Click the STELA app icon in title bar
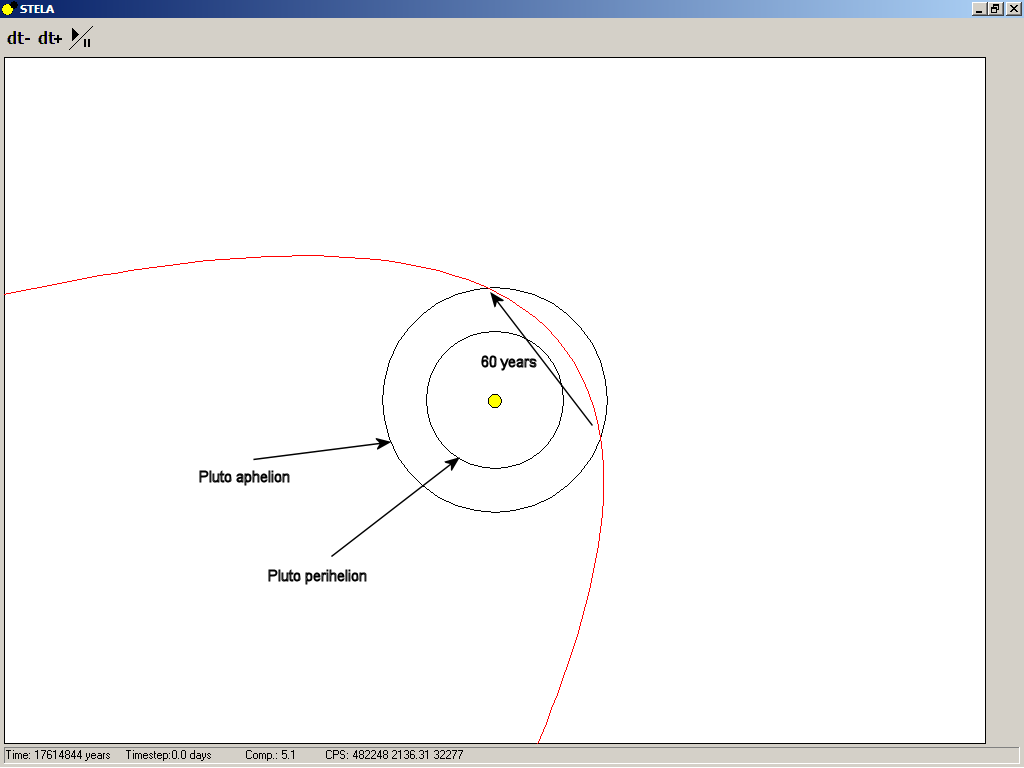 pyautogui.click(x=8, y=8)
